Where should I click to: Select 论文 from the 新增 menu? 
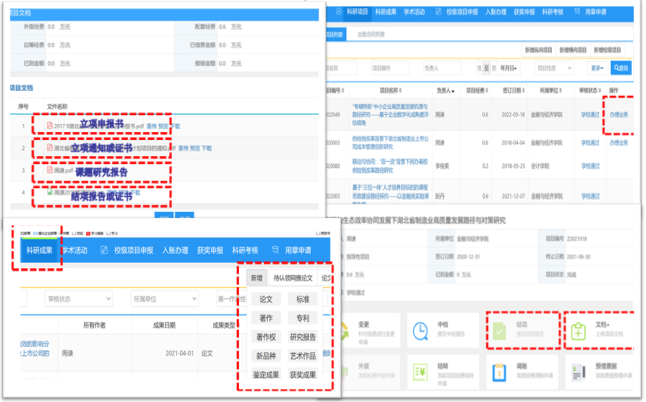tap(266, 299)
